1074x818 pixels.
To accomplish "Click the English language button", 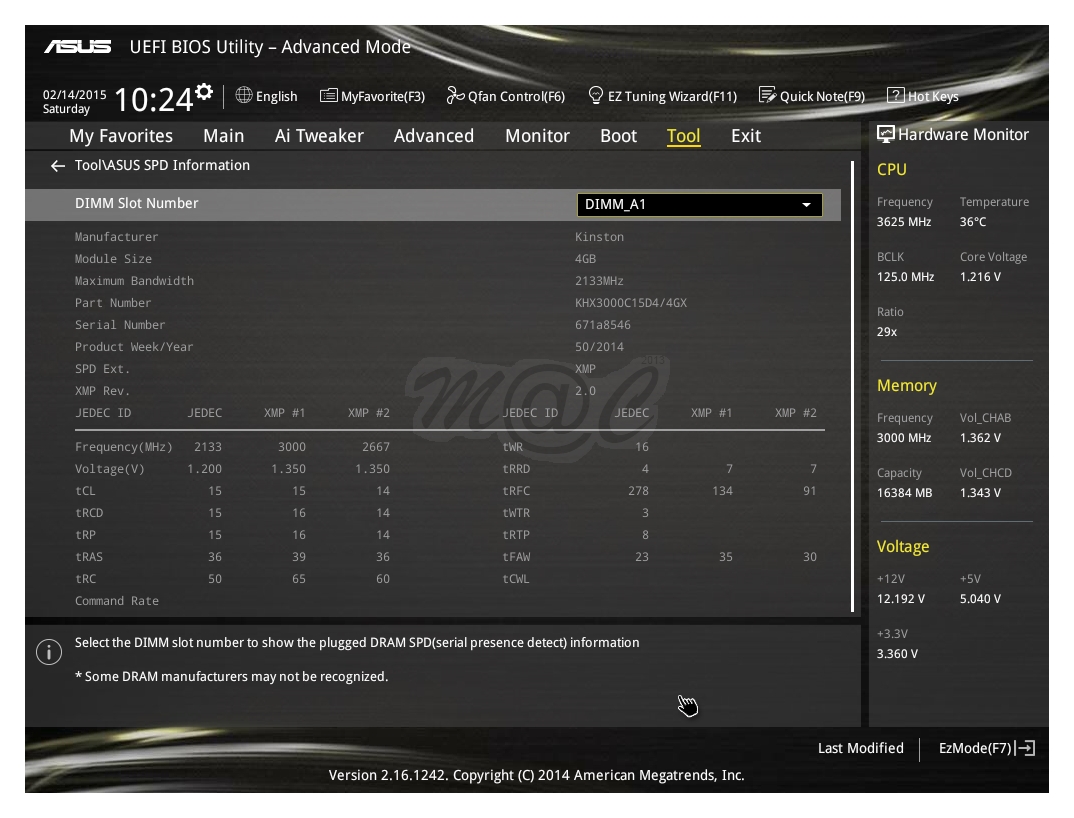I will (x=266, y=96).
